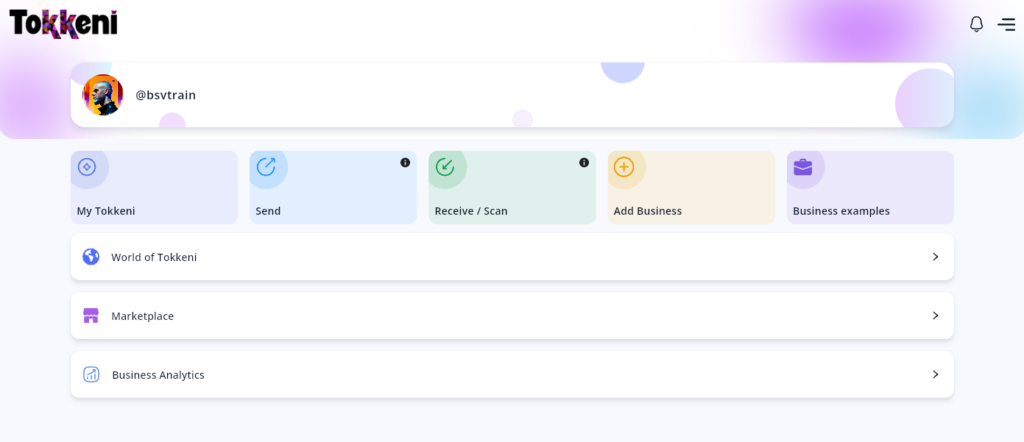Click the Business Analytics chart icon
The image size is (1024, 442).
(x=91, y=375)
